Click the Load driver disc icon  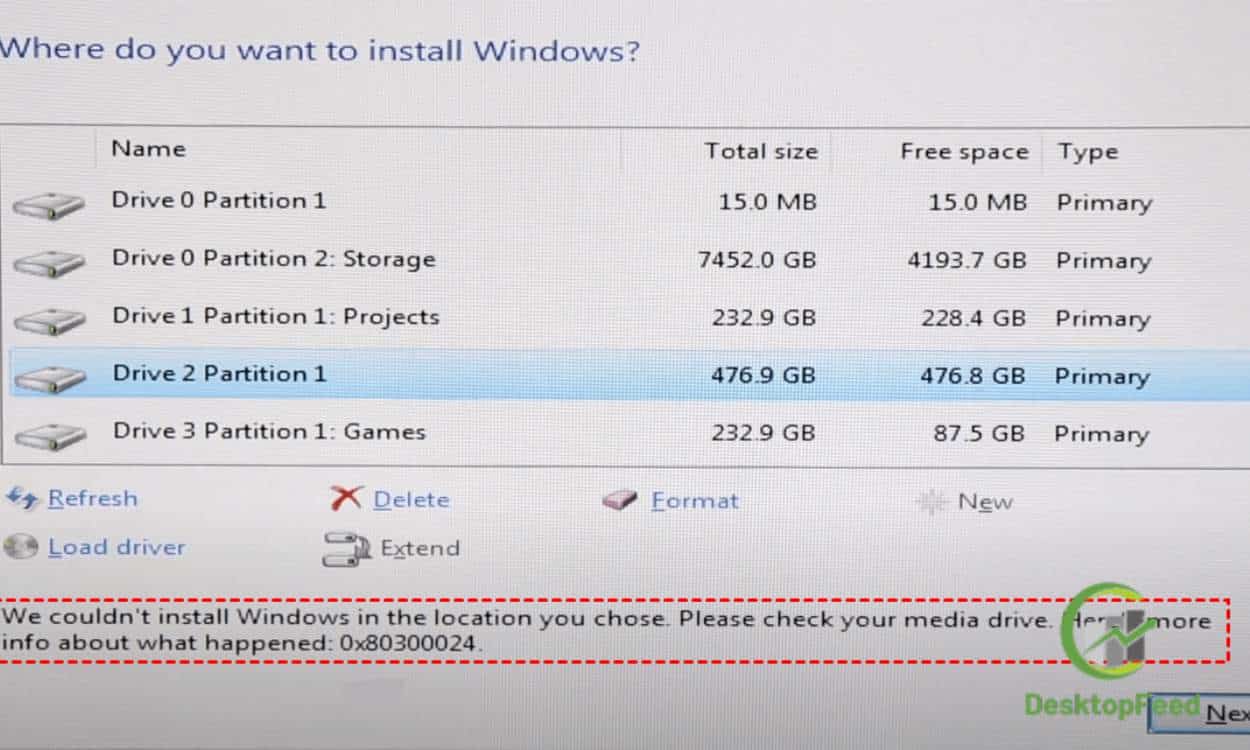(x=21, y=547)
